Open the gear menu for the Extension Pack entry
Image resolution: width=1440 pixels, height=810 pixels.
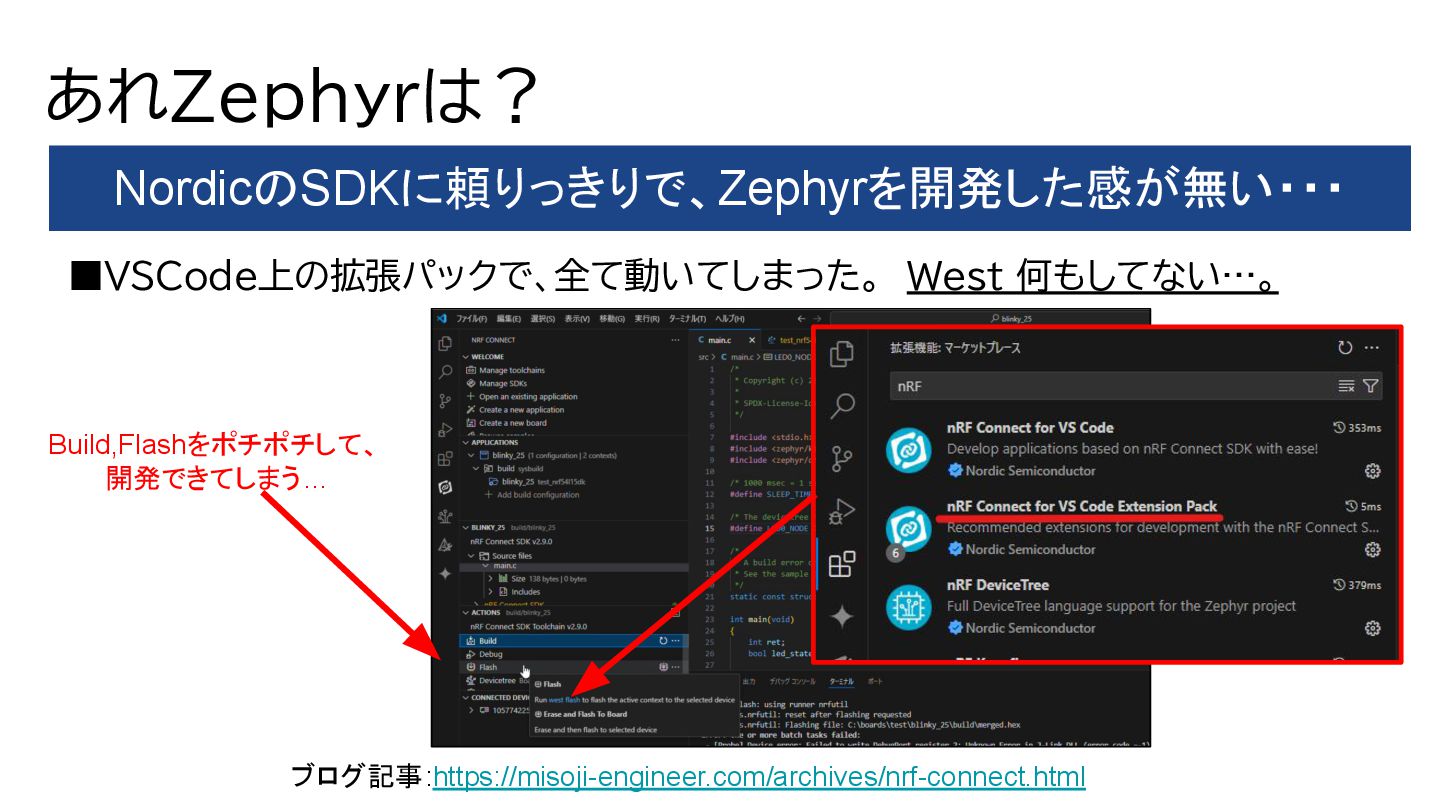[1372, 549]
